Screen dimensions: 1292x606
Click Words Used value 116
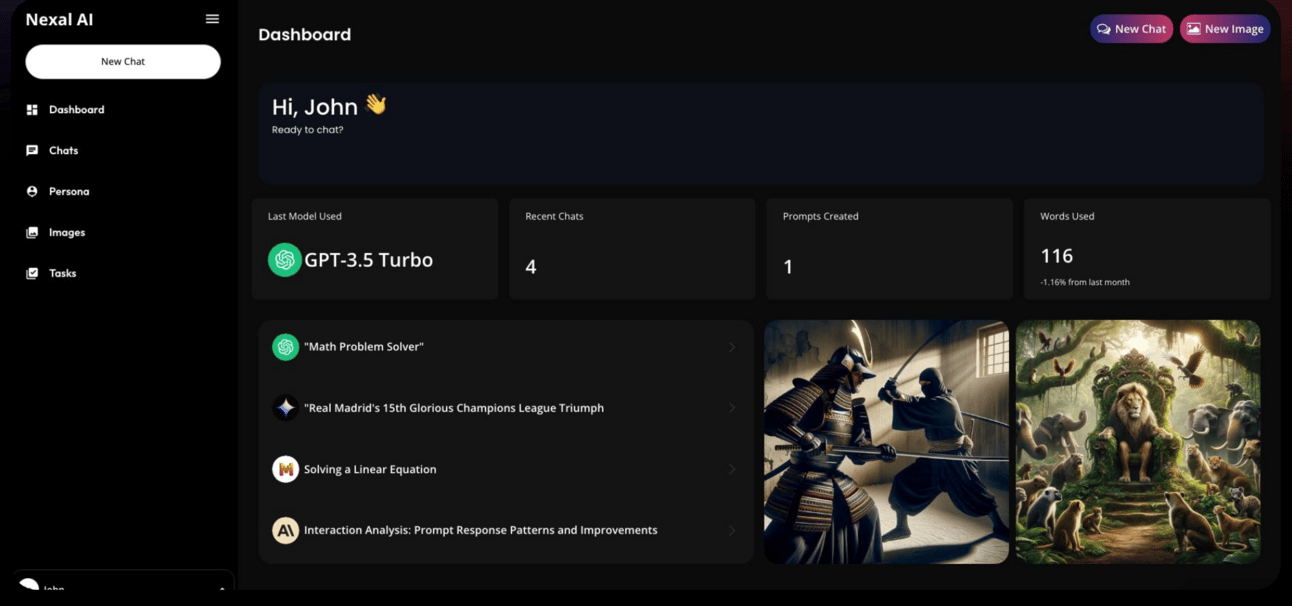tap(1057, 256)
